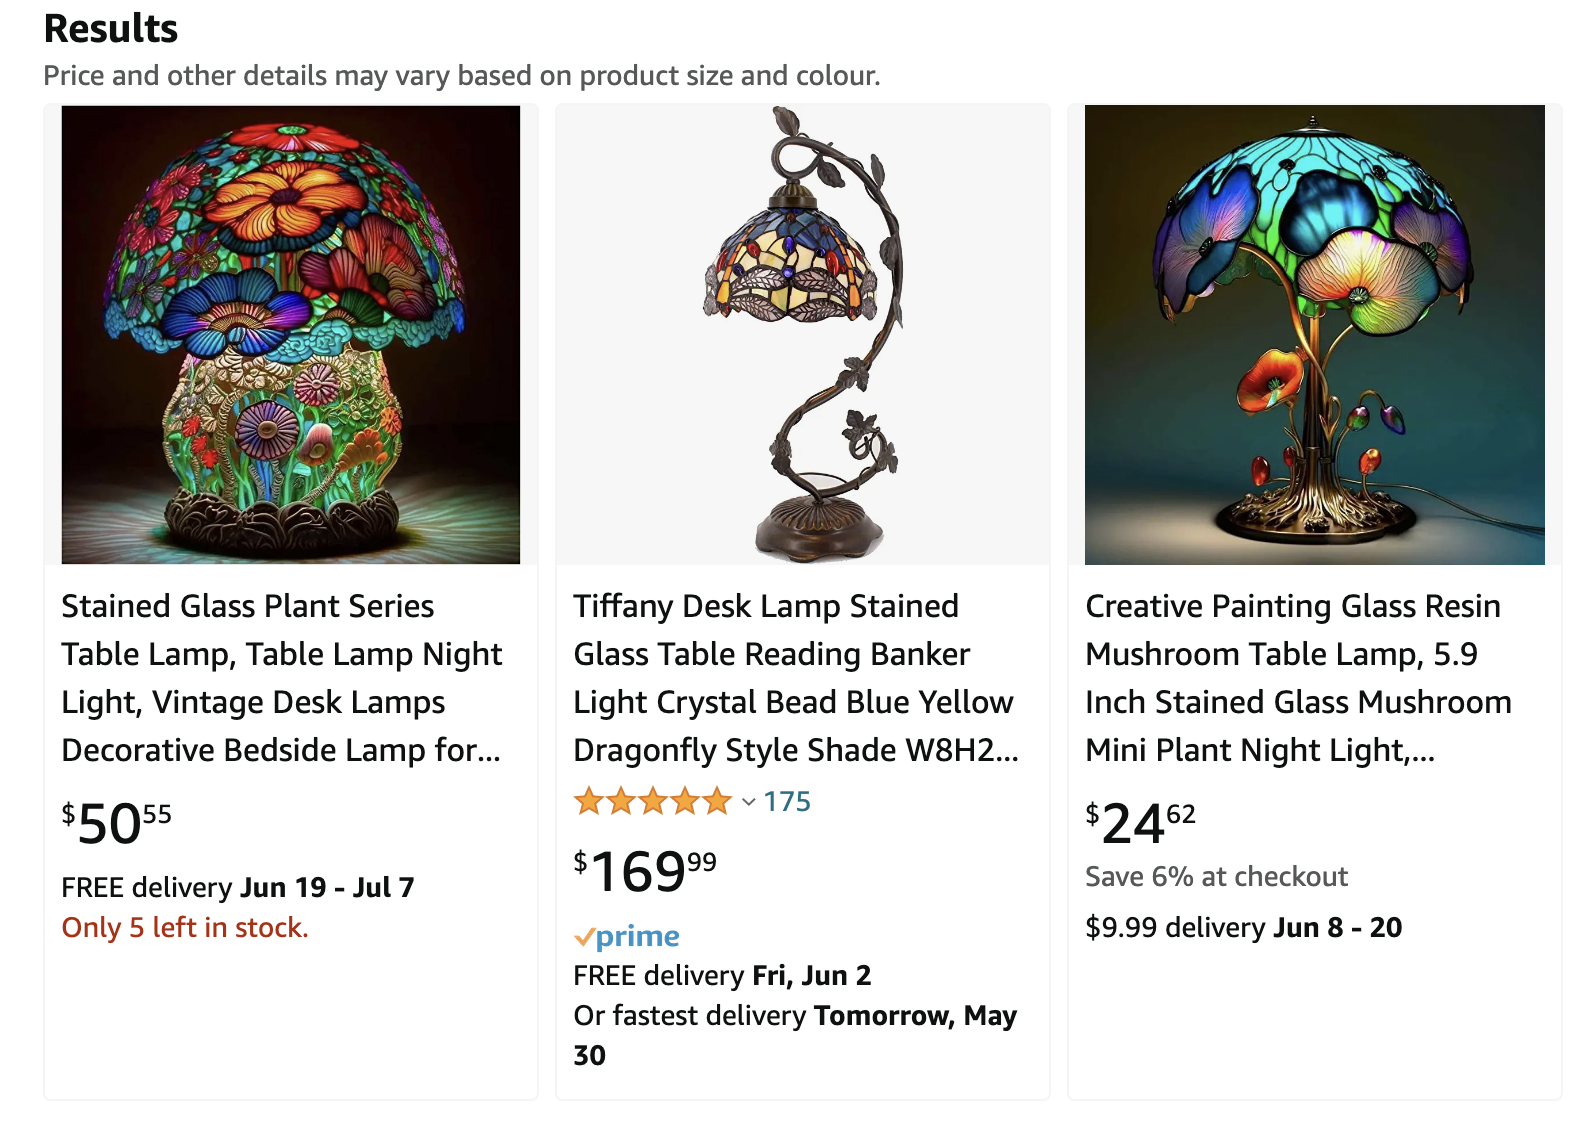Screen dimensions: 1578x1122
Task: Expand the star rating chevron on Tiffany lamp
Action: click(x=748, y=802)
